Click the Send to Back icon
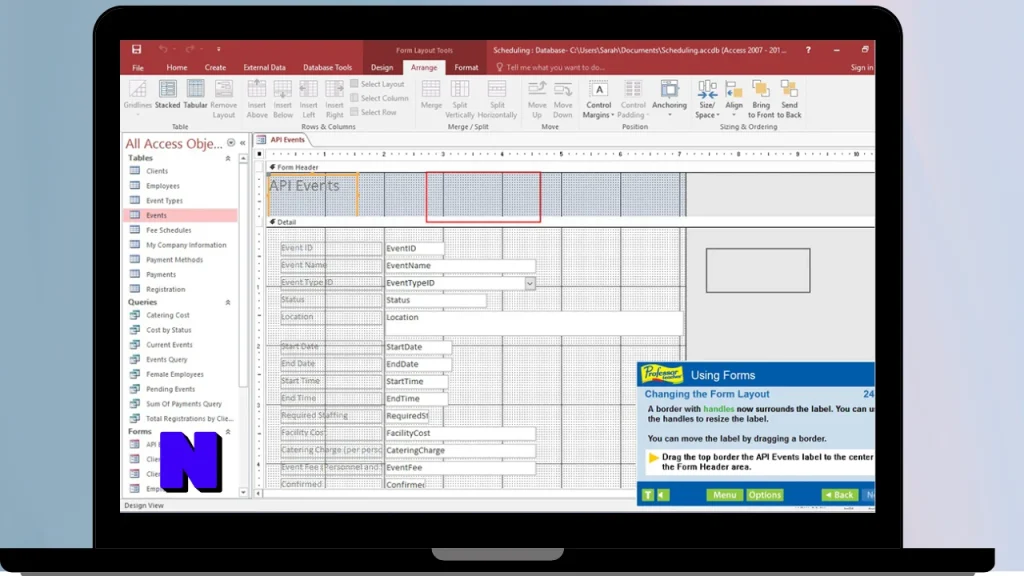Image resolution: width=1024 pixels, height=576 pixels. 790,99
